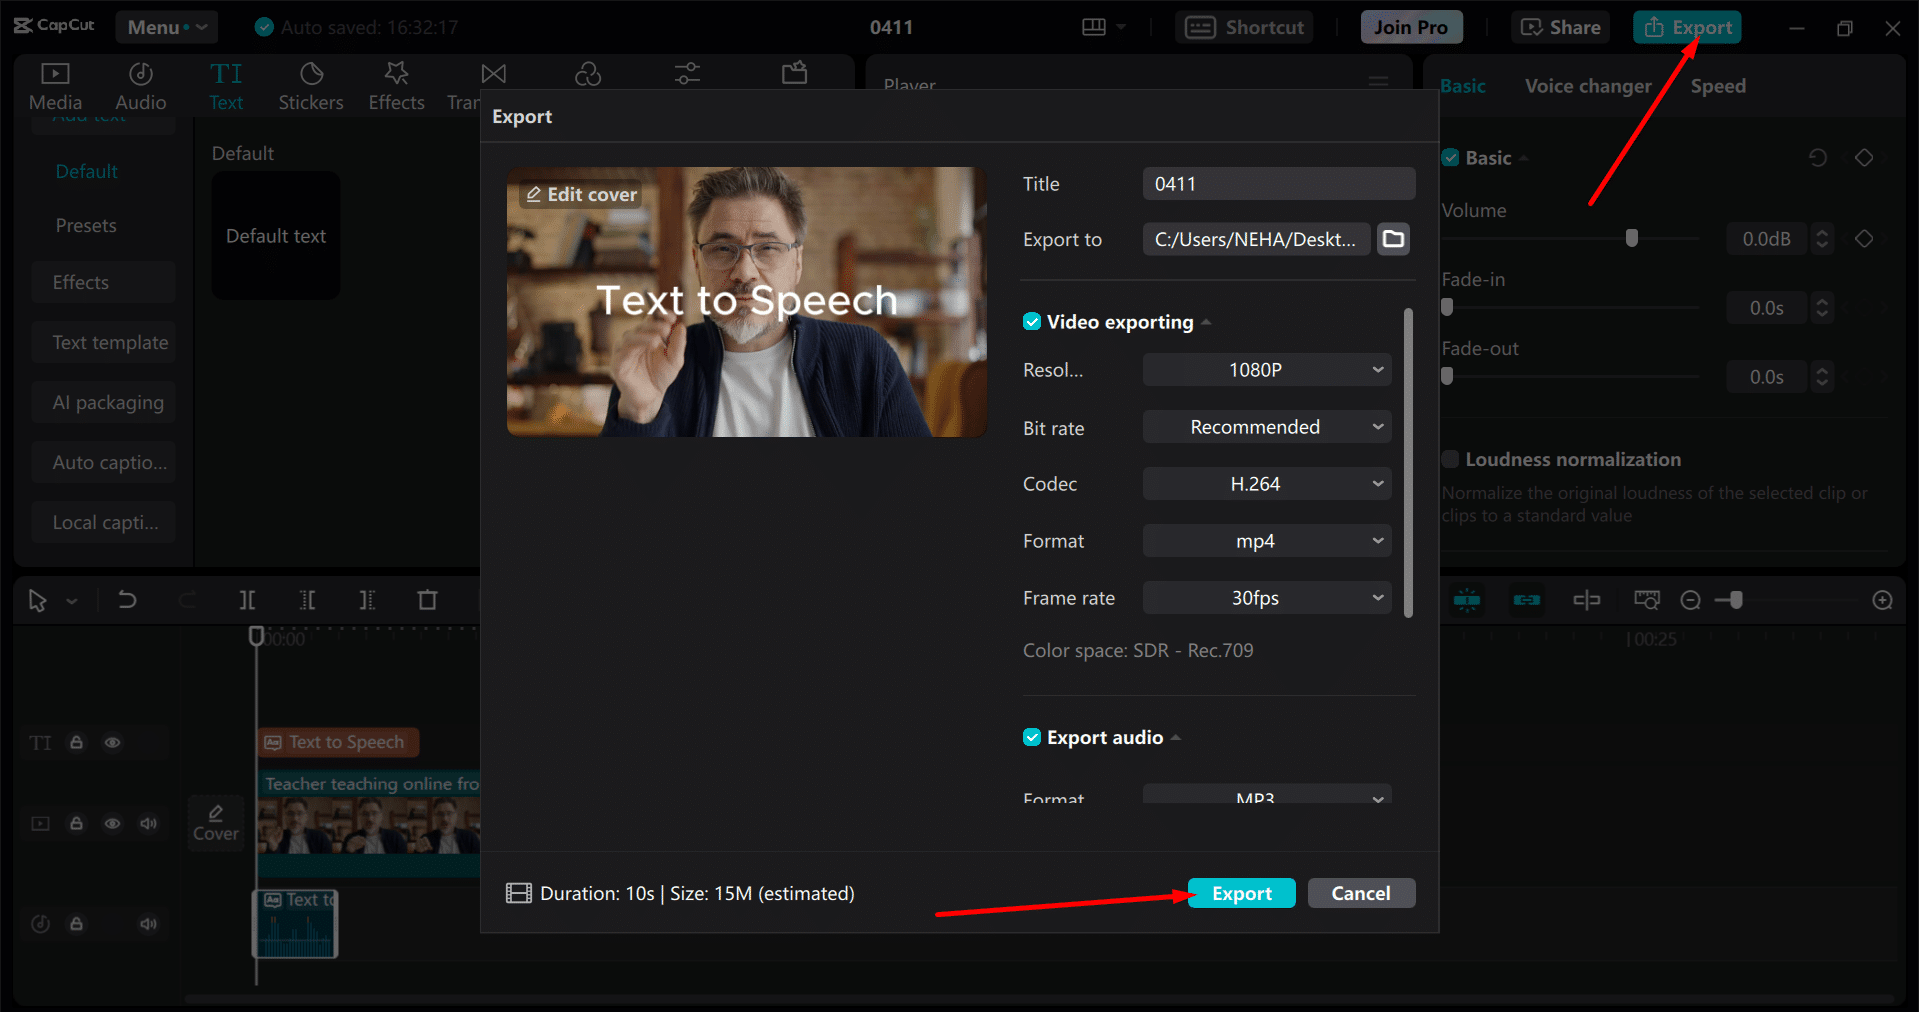Open the Frame rate 30fps dropdown
This screenshot has width=1919, height=1012.
1266,598
